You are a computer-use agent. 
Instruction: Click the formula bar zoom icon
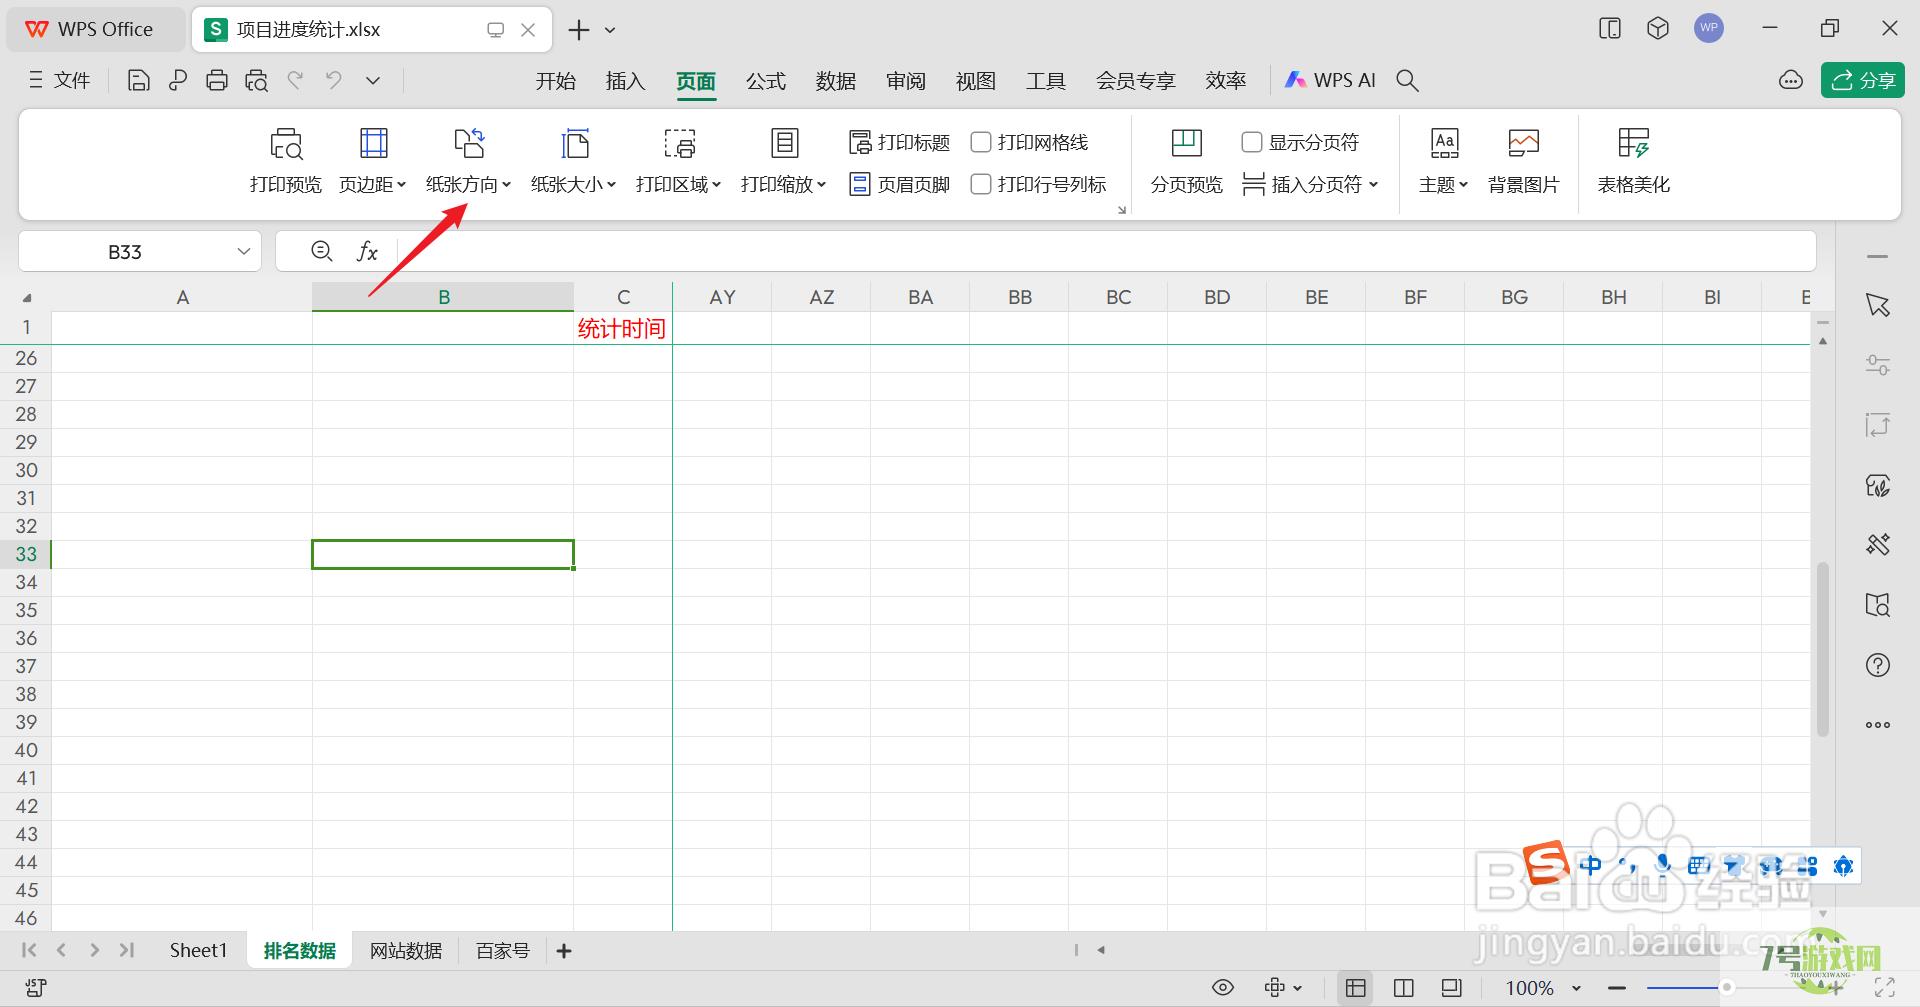pyautogui.click(x=321, y=251)
